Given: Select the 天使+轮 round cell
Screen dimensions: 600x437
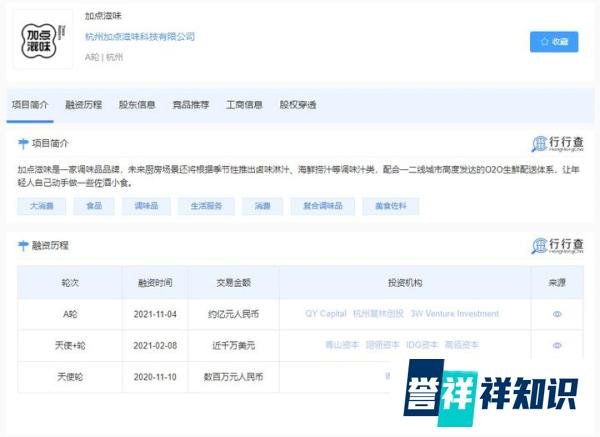Looking at the screenshot, I should [x=70, y=346].
